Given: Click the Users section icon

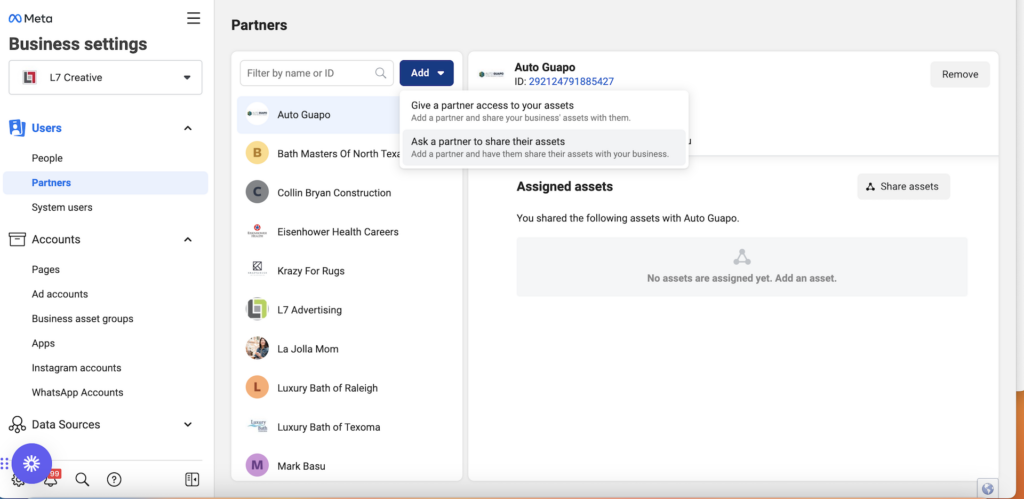Looking at the screenshot, I should [x=17, y=128].
